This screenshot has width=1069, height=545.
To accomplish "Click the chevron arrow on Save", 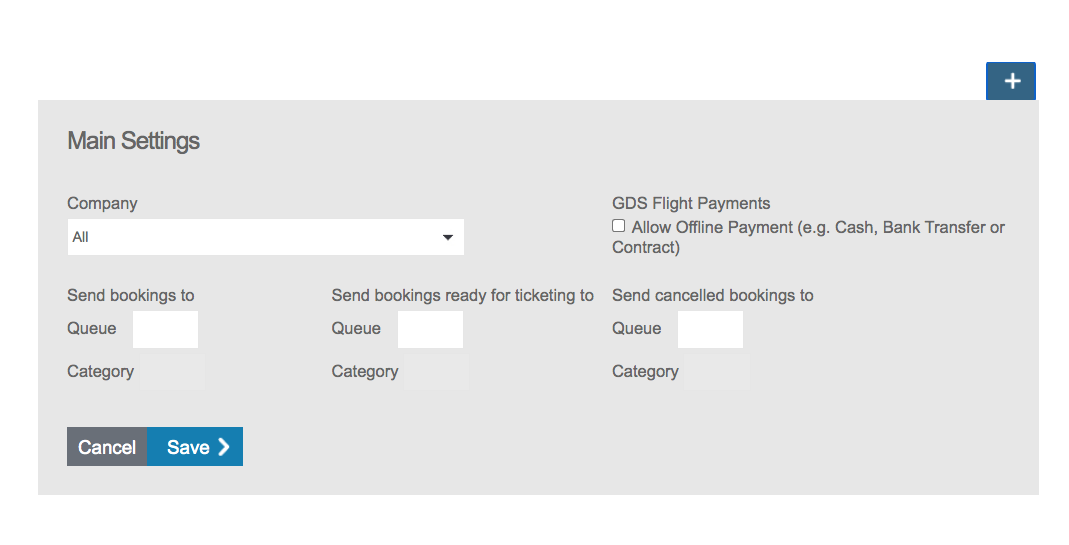I will tap(224, 447).
